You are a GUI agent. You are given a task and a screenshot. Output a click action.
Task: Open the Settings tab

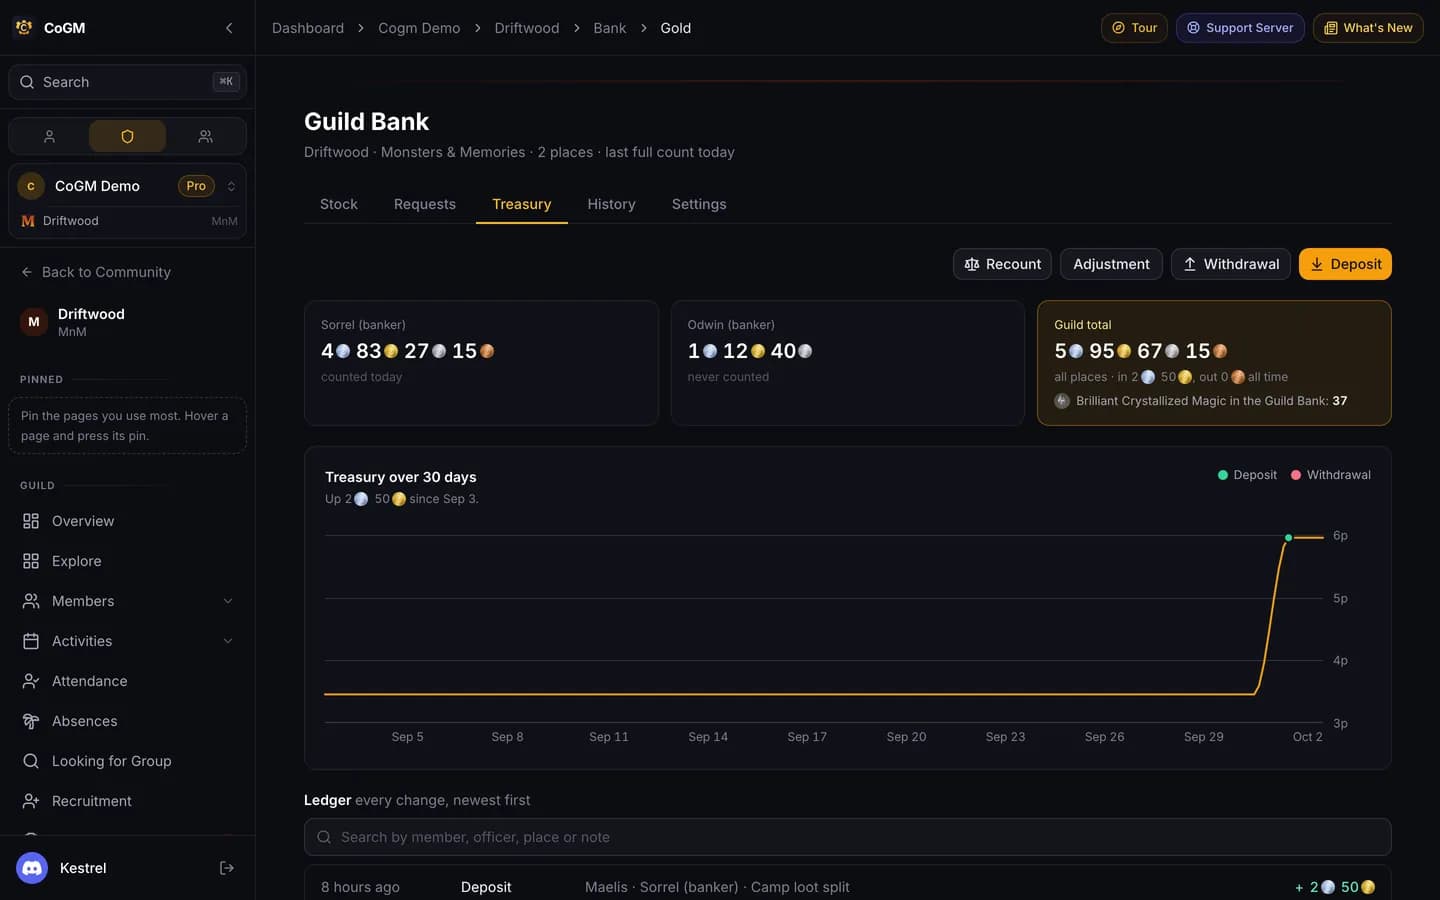coord(699,204)
